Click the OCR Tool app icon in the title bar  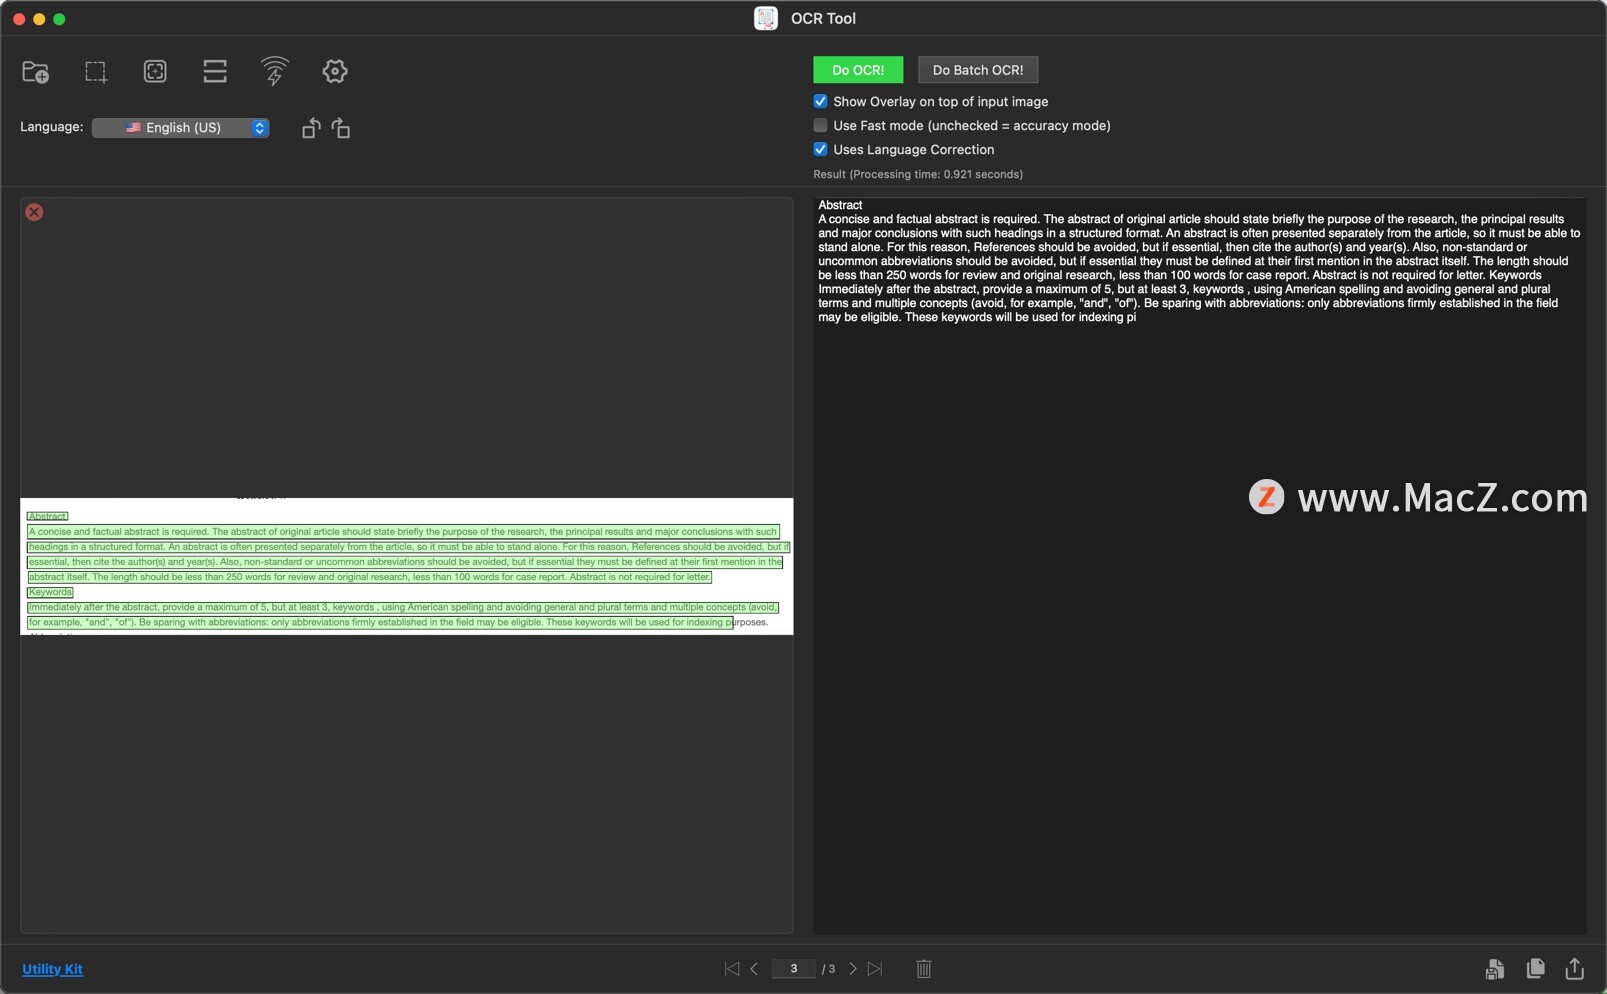766,18
